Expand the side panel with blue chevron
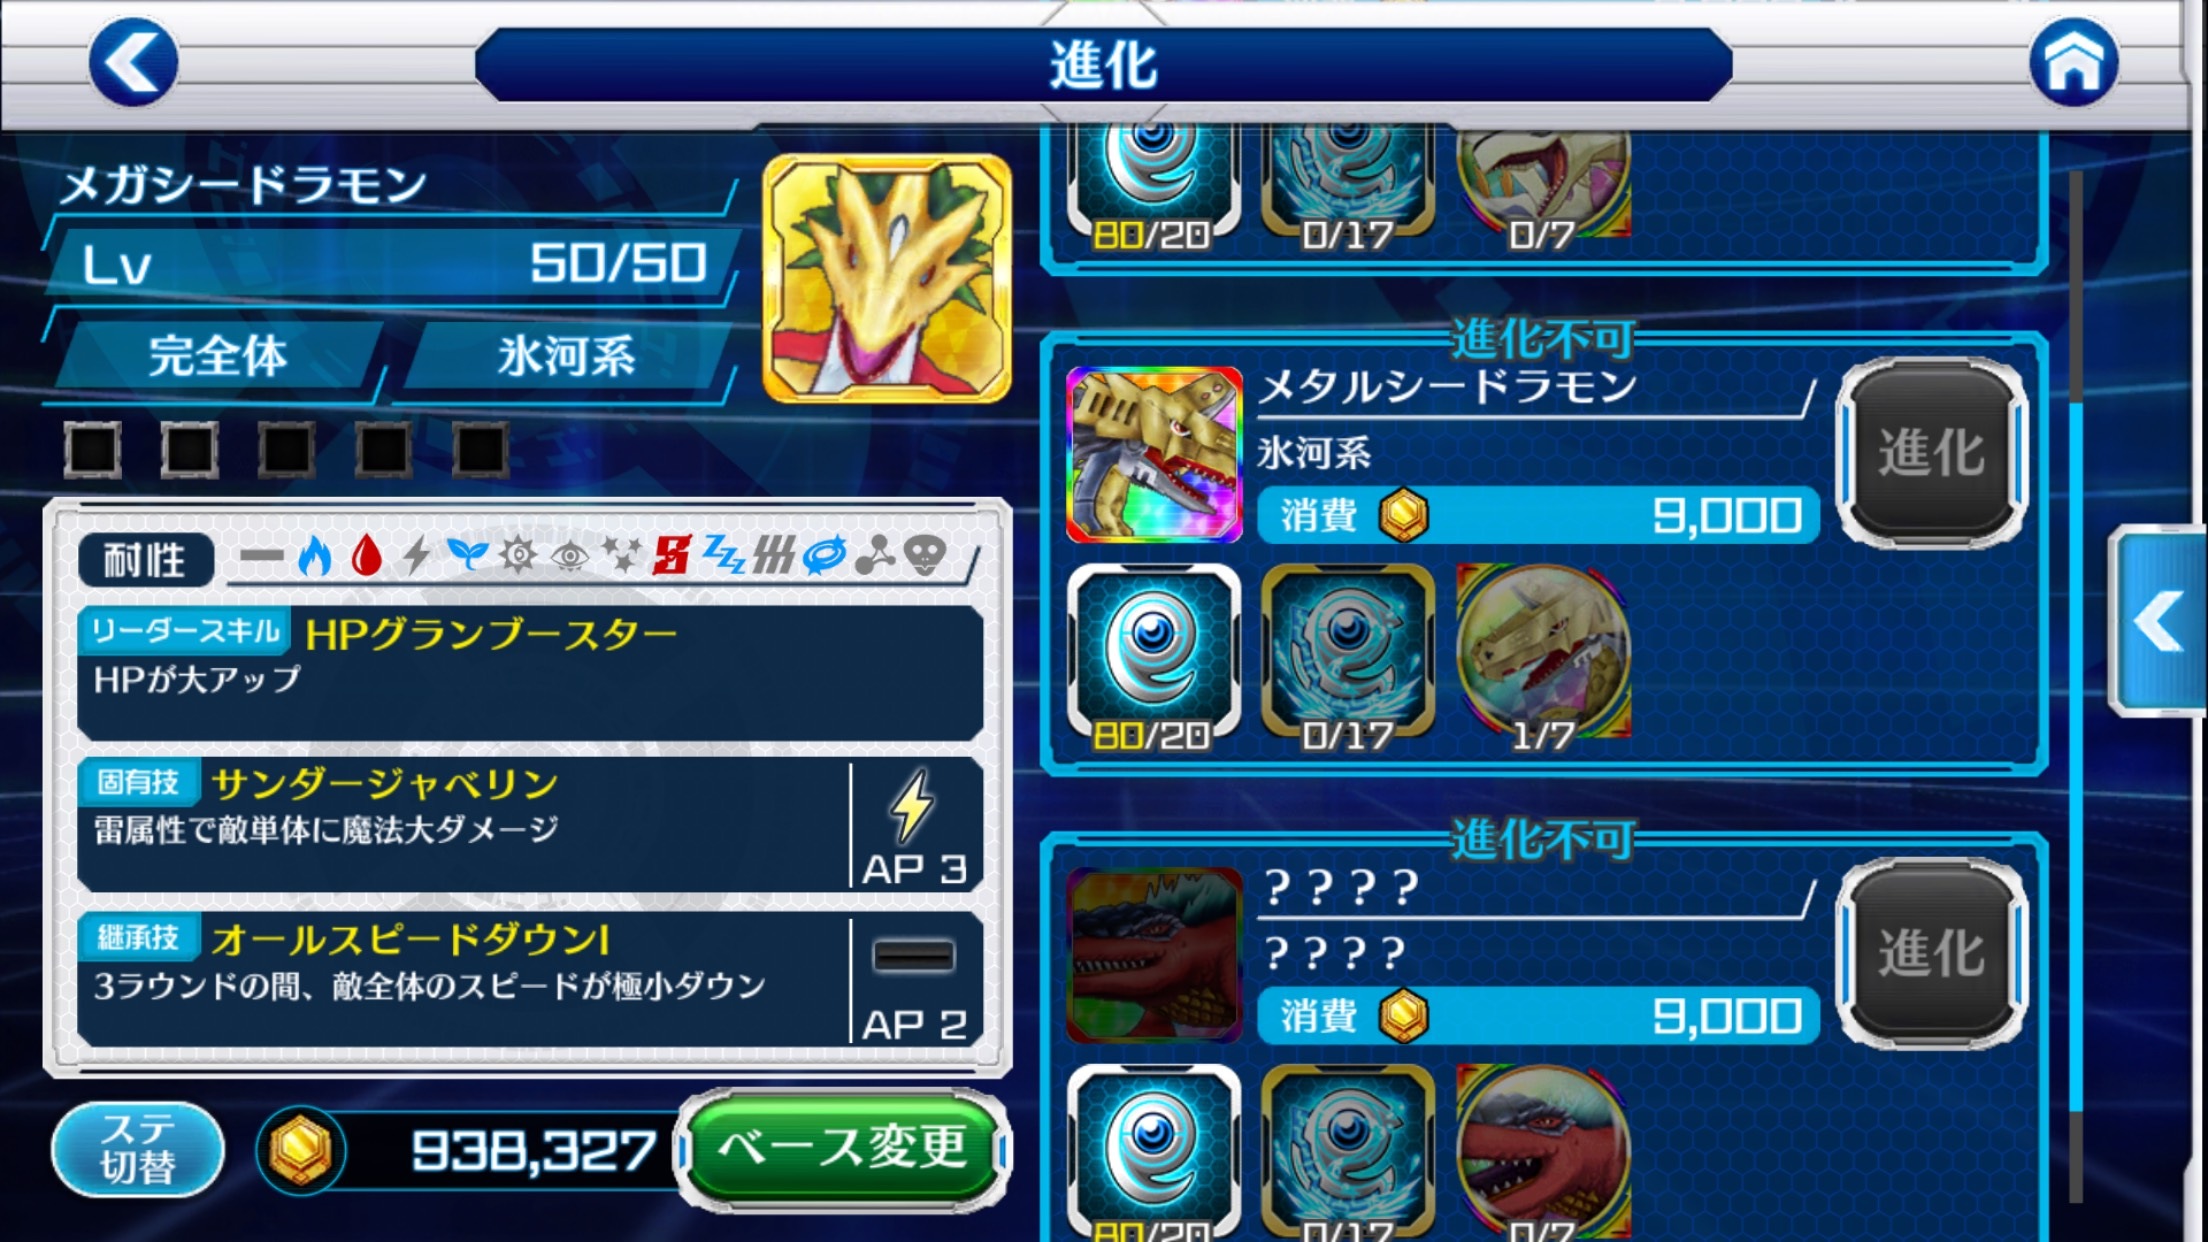Screen dimensions: 2208x1242 2159,621
